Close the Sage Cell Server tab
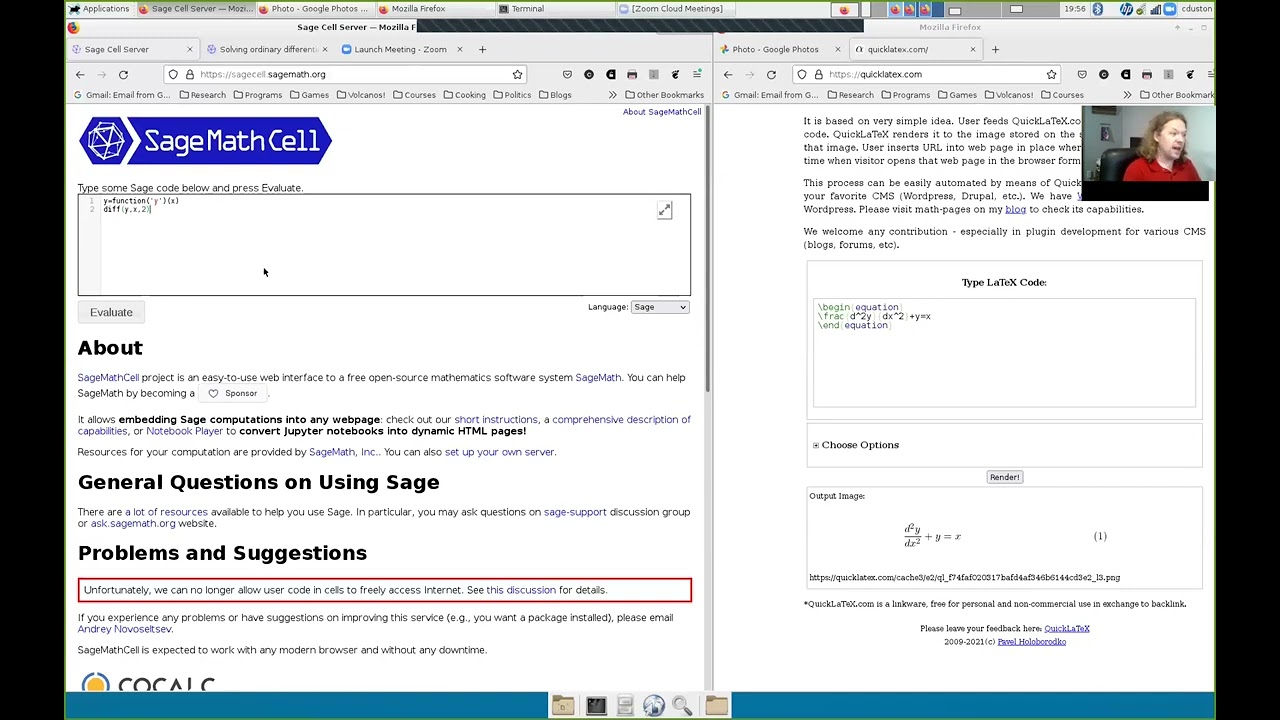Viewport: 1280px width, 720px height. (189, 49)
